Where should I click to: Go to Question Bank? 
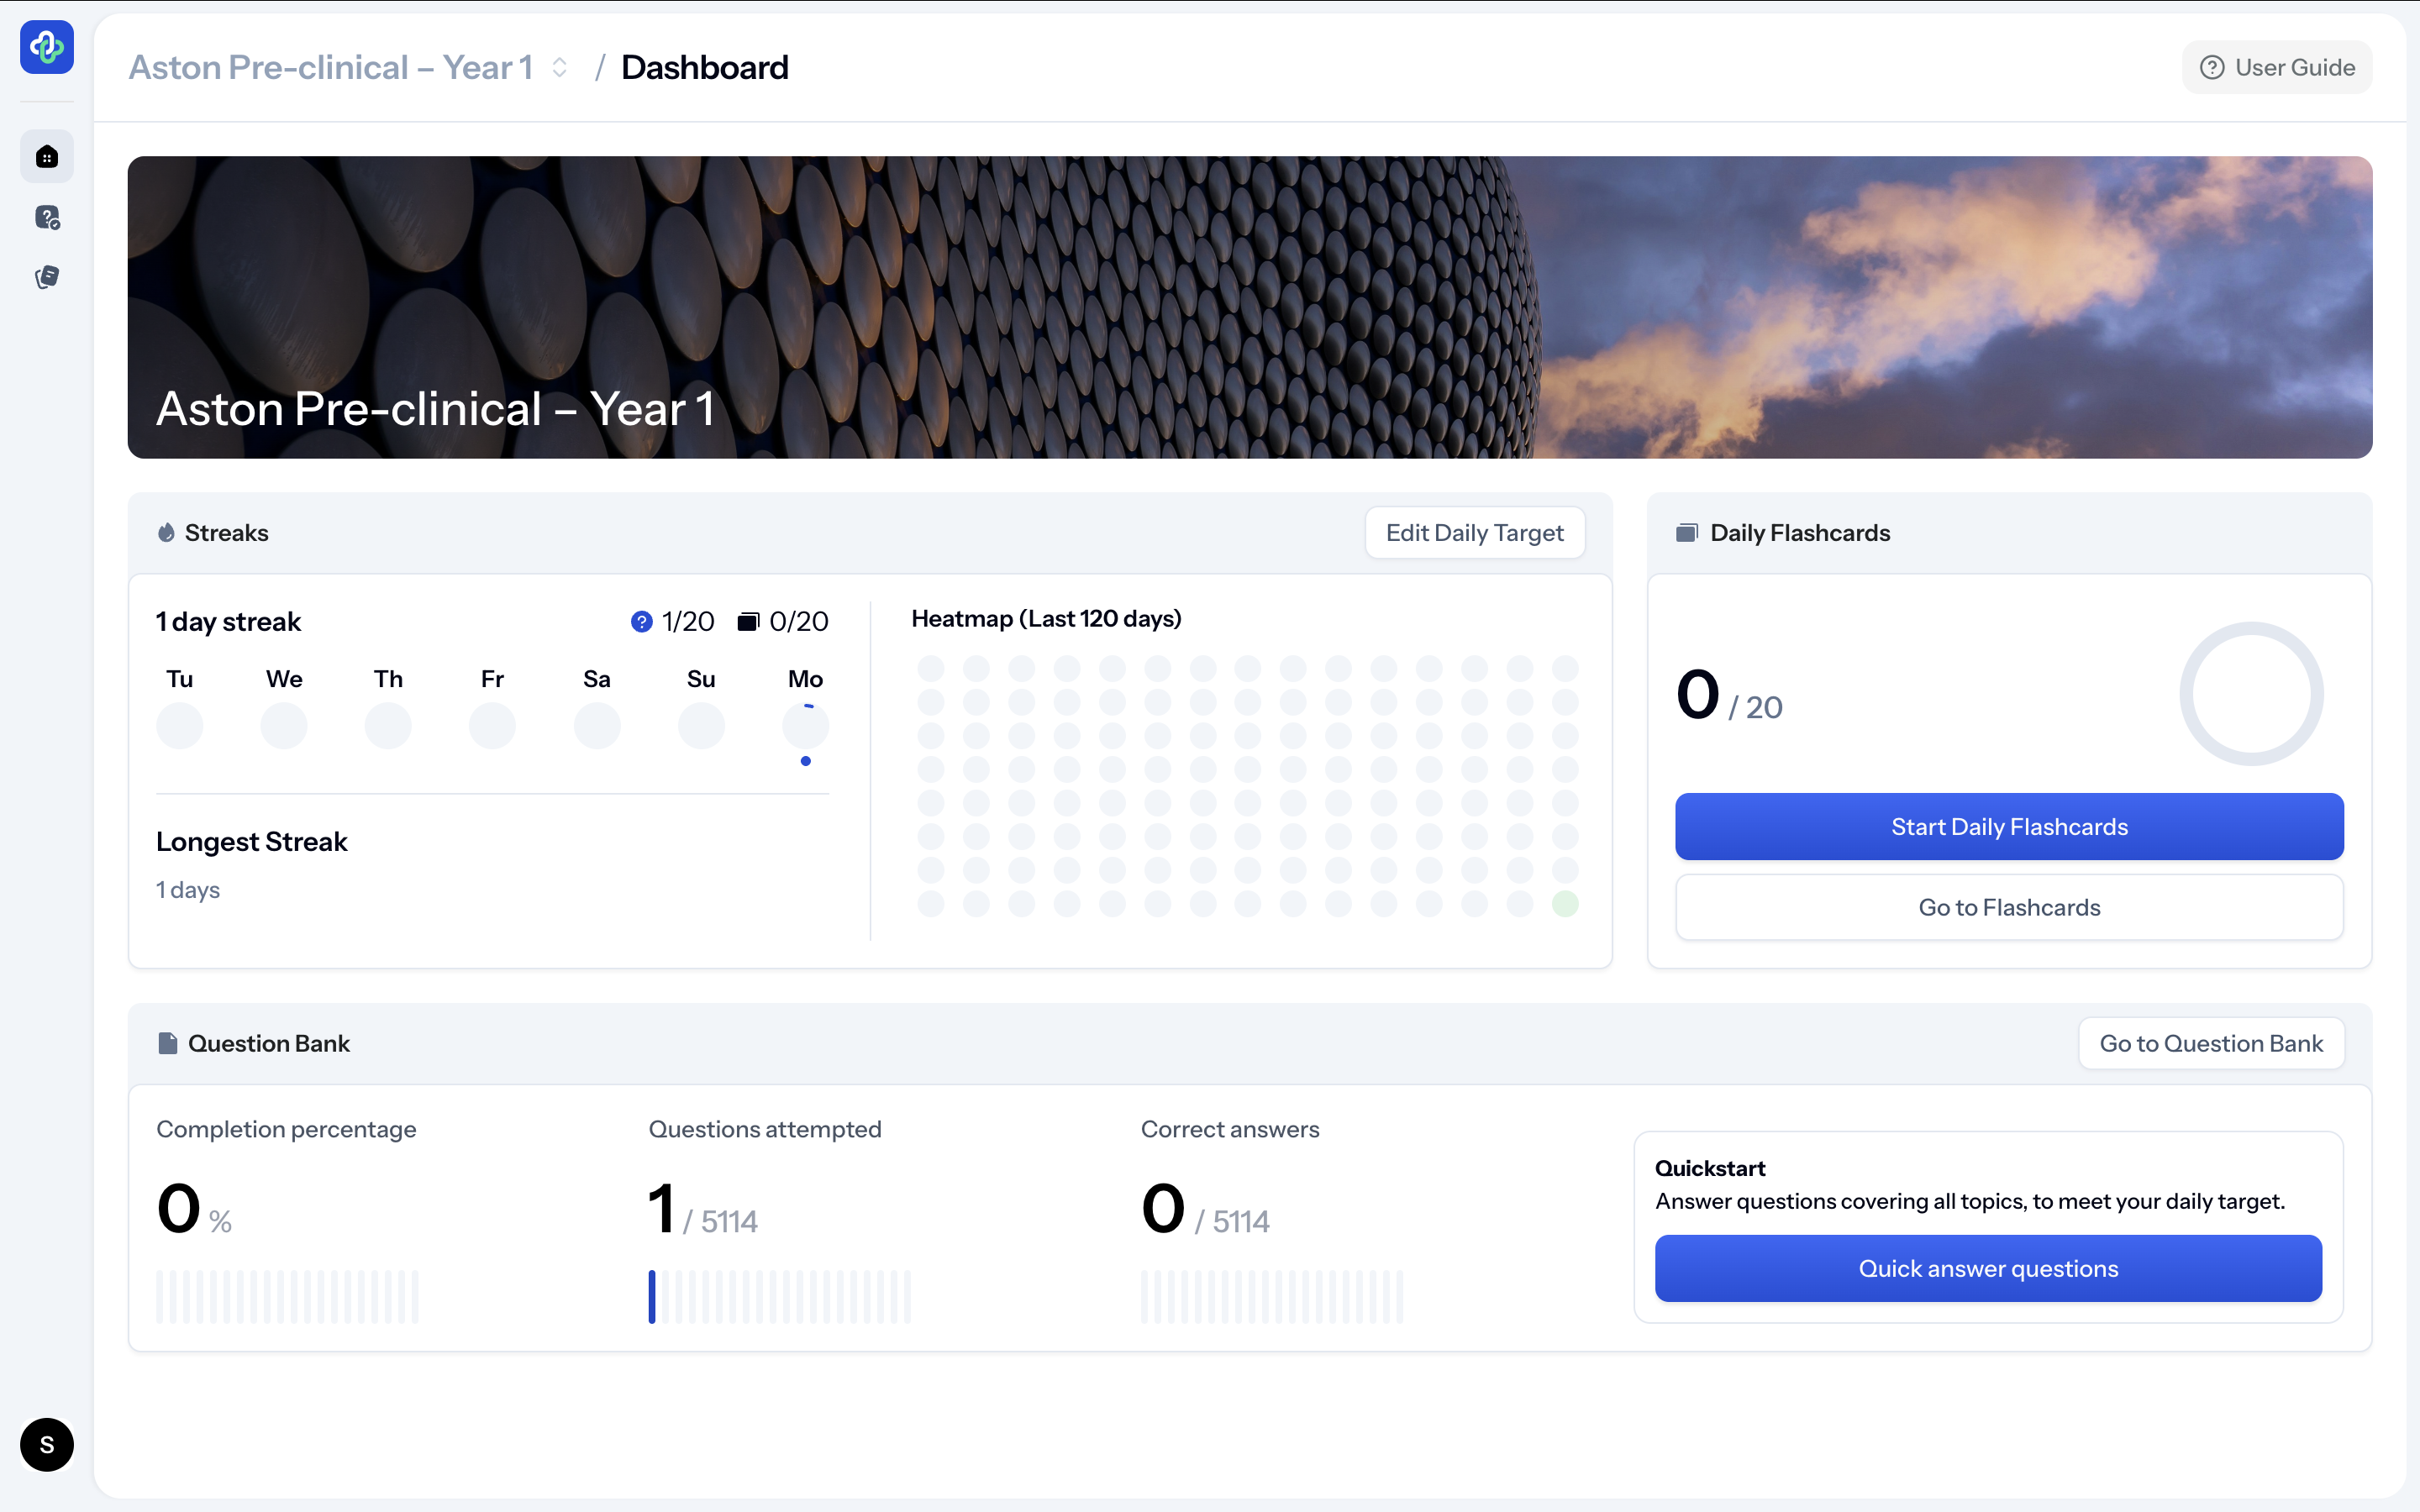(x=2210, y=1043)
